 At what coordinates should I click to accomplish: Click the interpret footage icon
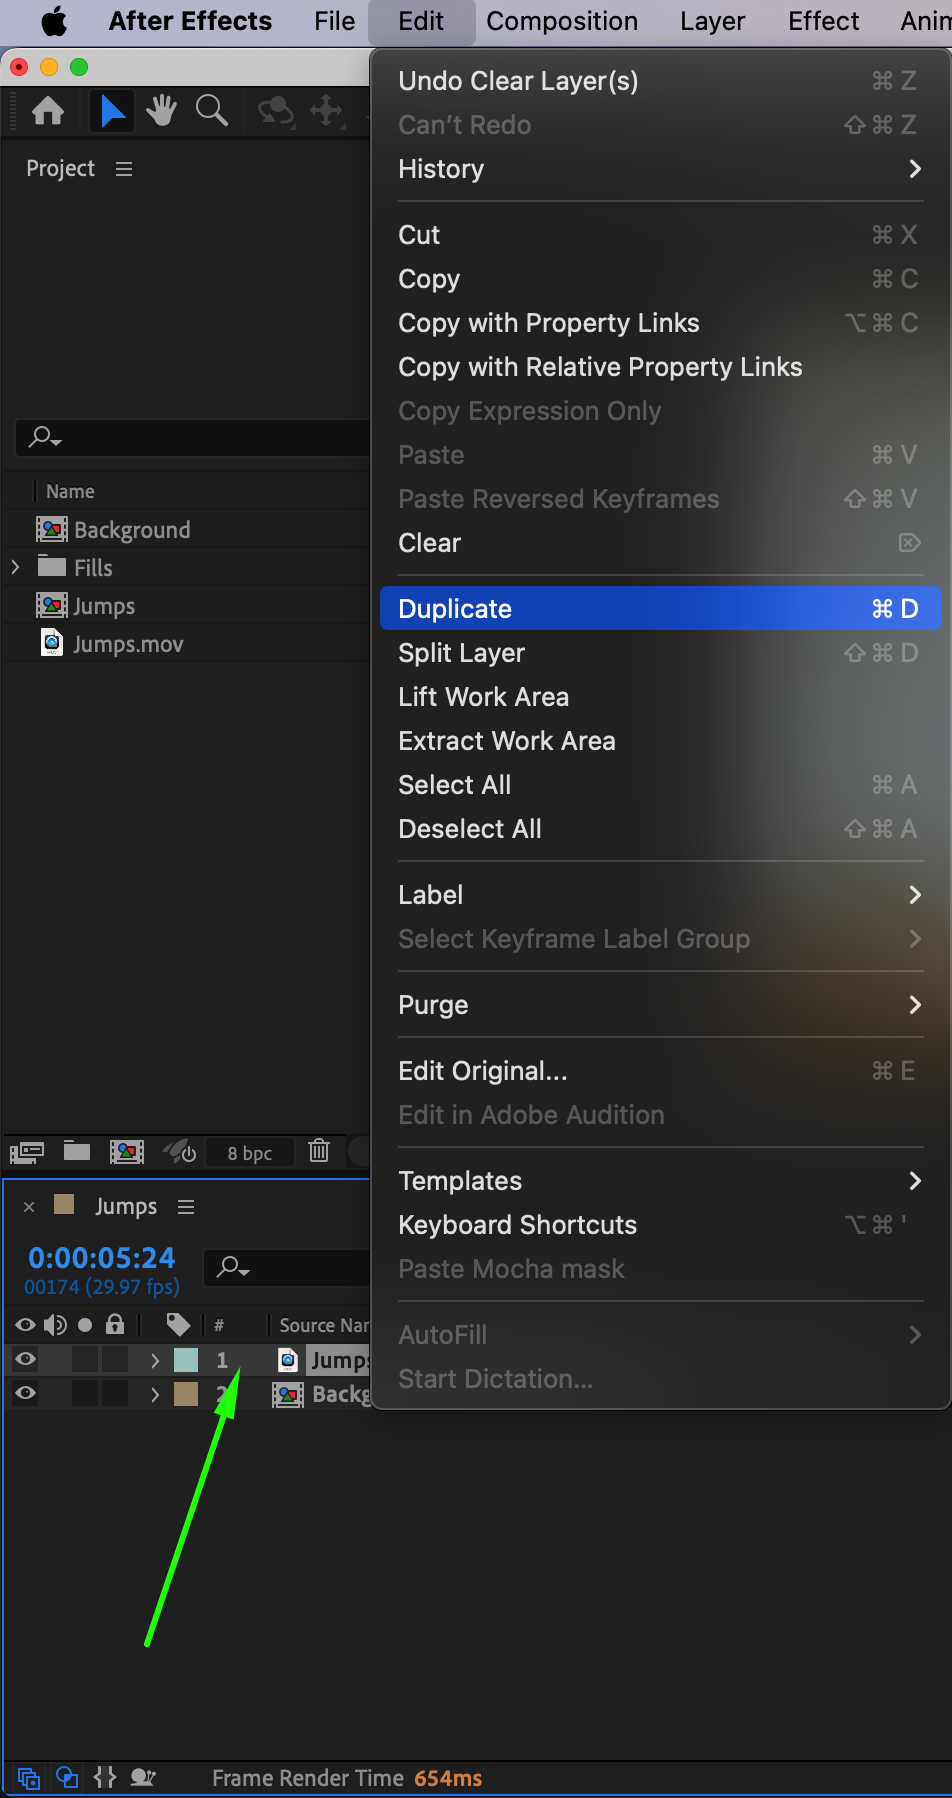[27, 1152]
